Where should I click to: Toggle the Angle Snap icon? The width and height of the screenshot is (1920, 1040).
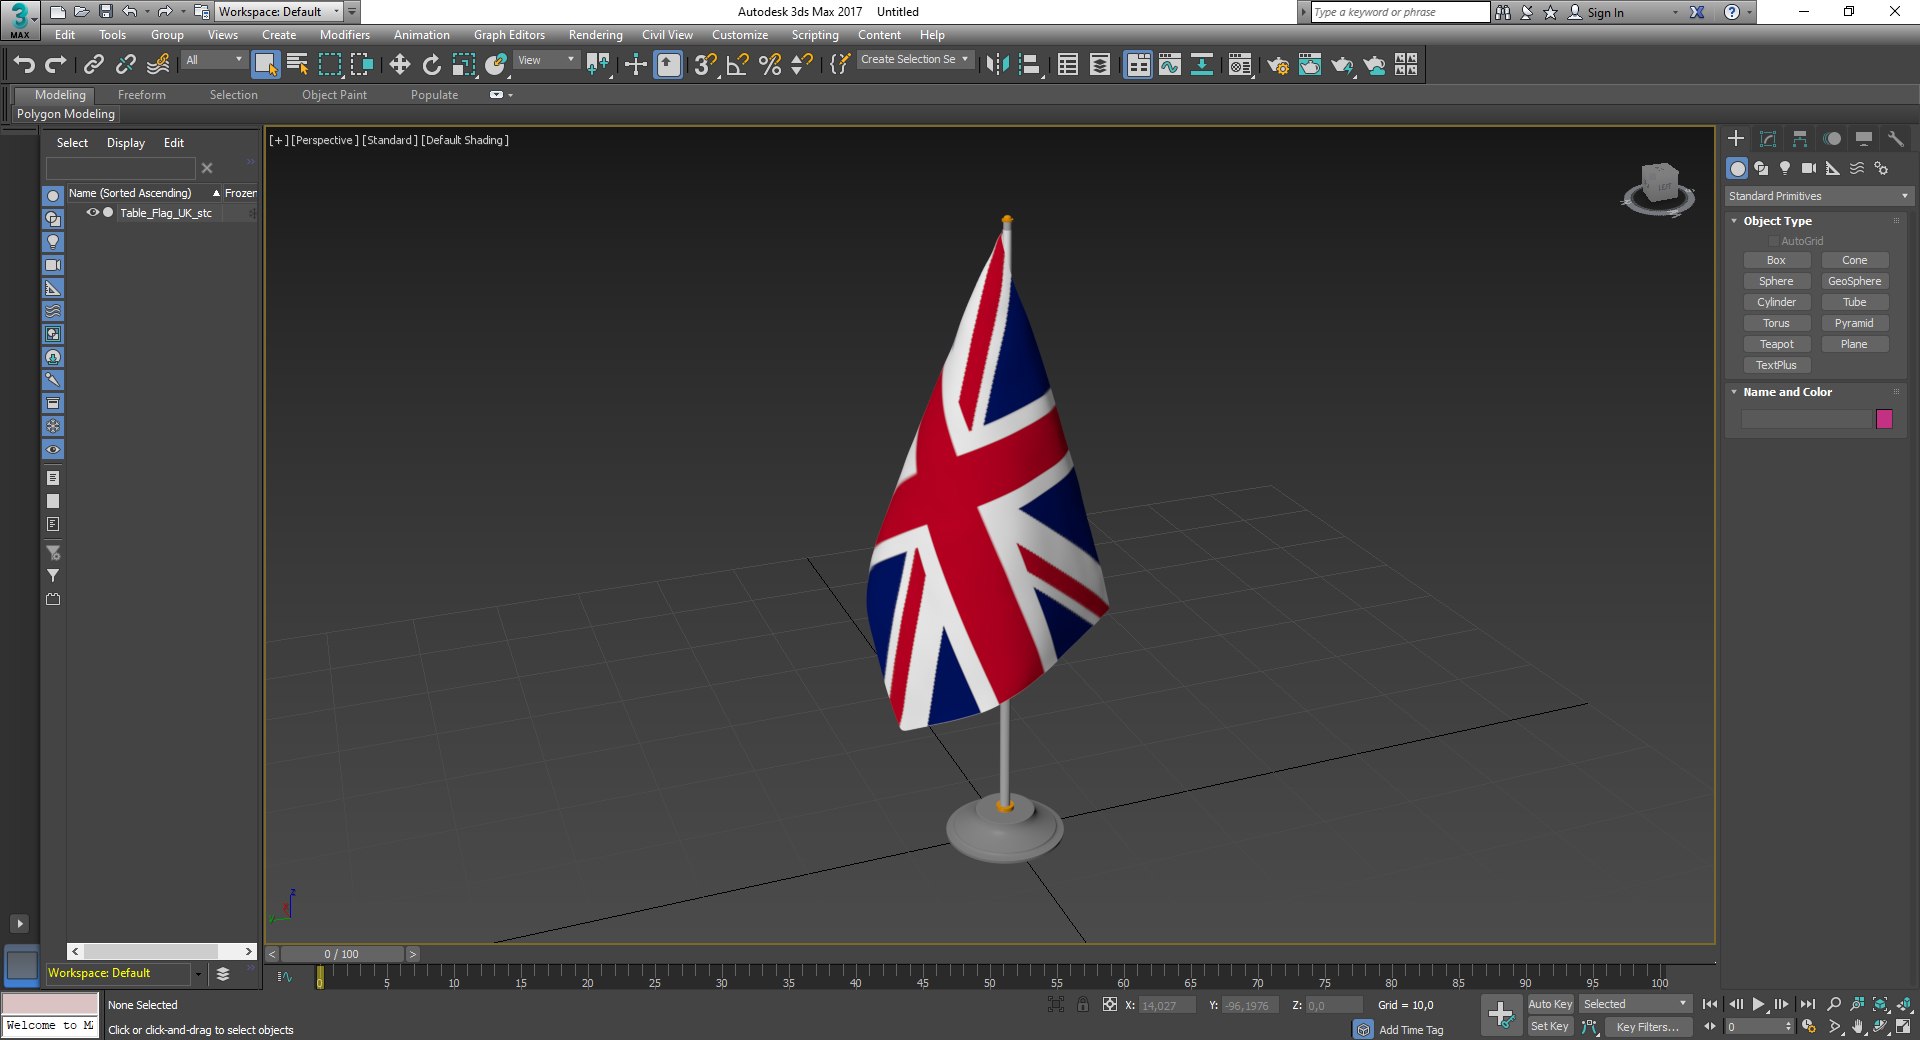737,65
